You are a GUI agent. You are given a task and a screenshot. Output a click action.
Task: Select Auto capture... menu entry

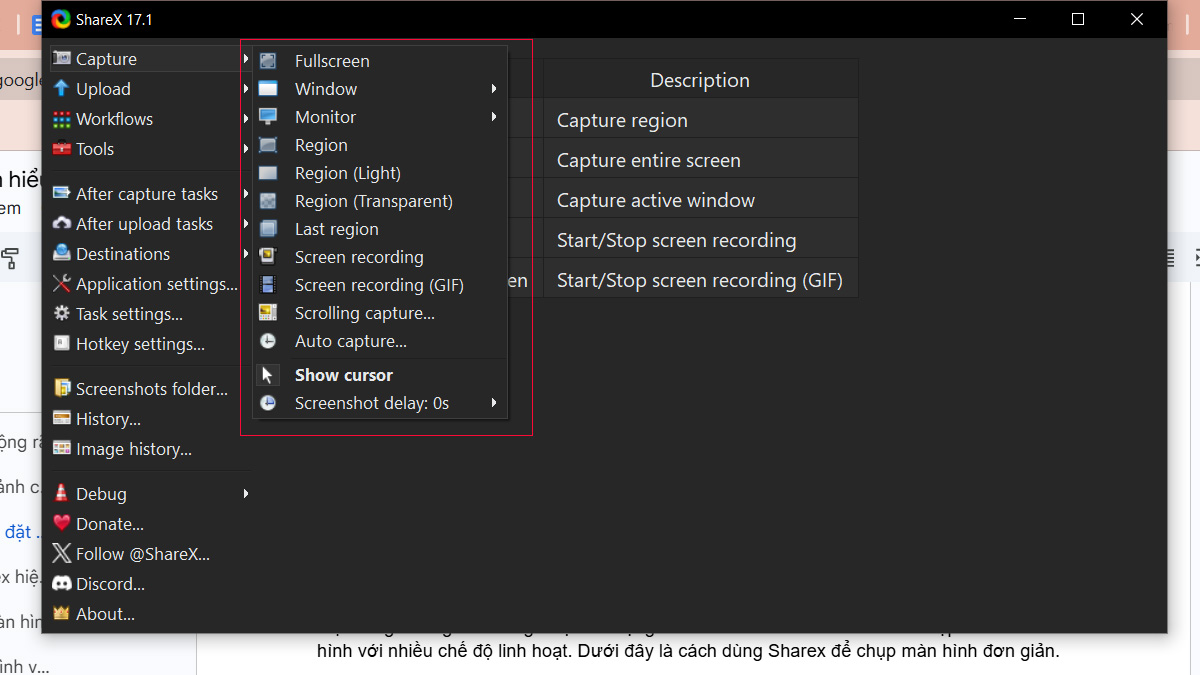[380, 341]
